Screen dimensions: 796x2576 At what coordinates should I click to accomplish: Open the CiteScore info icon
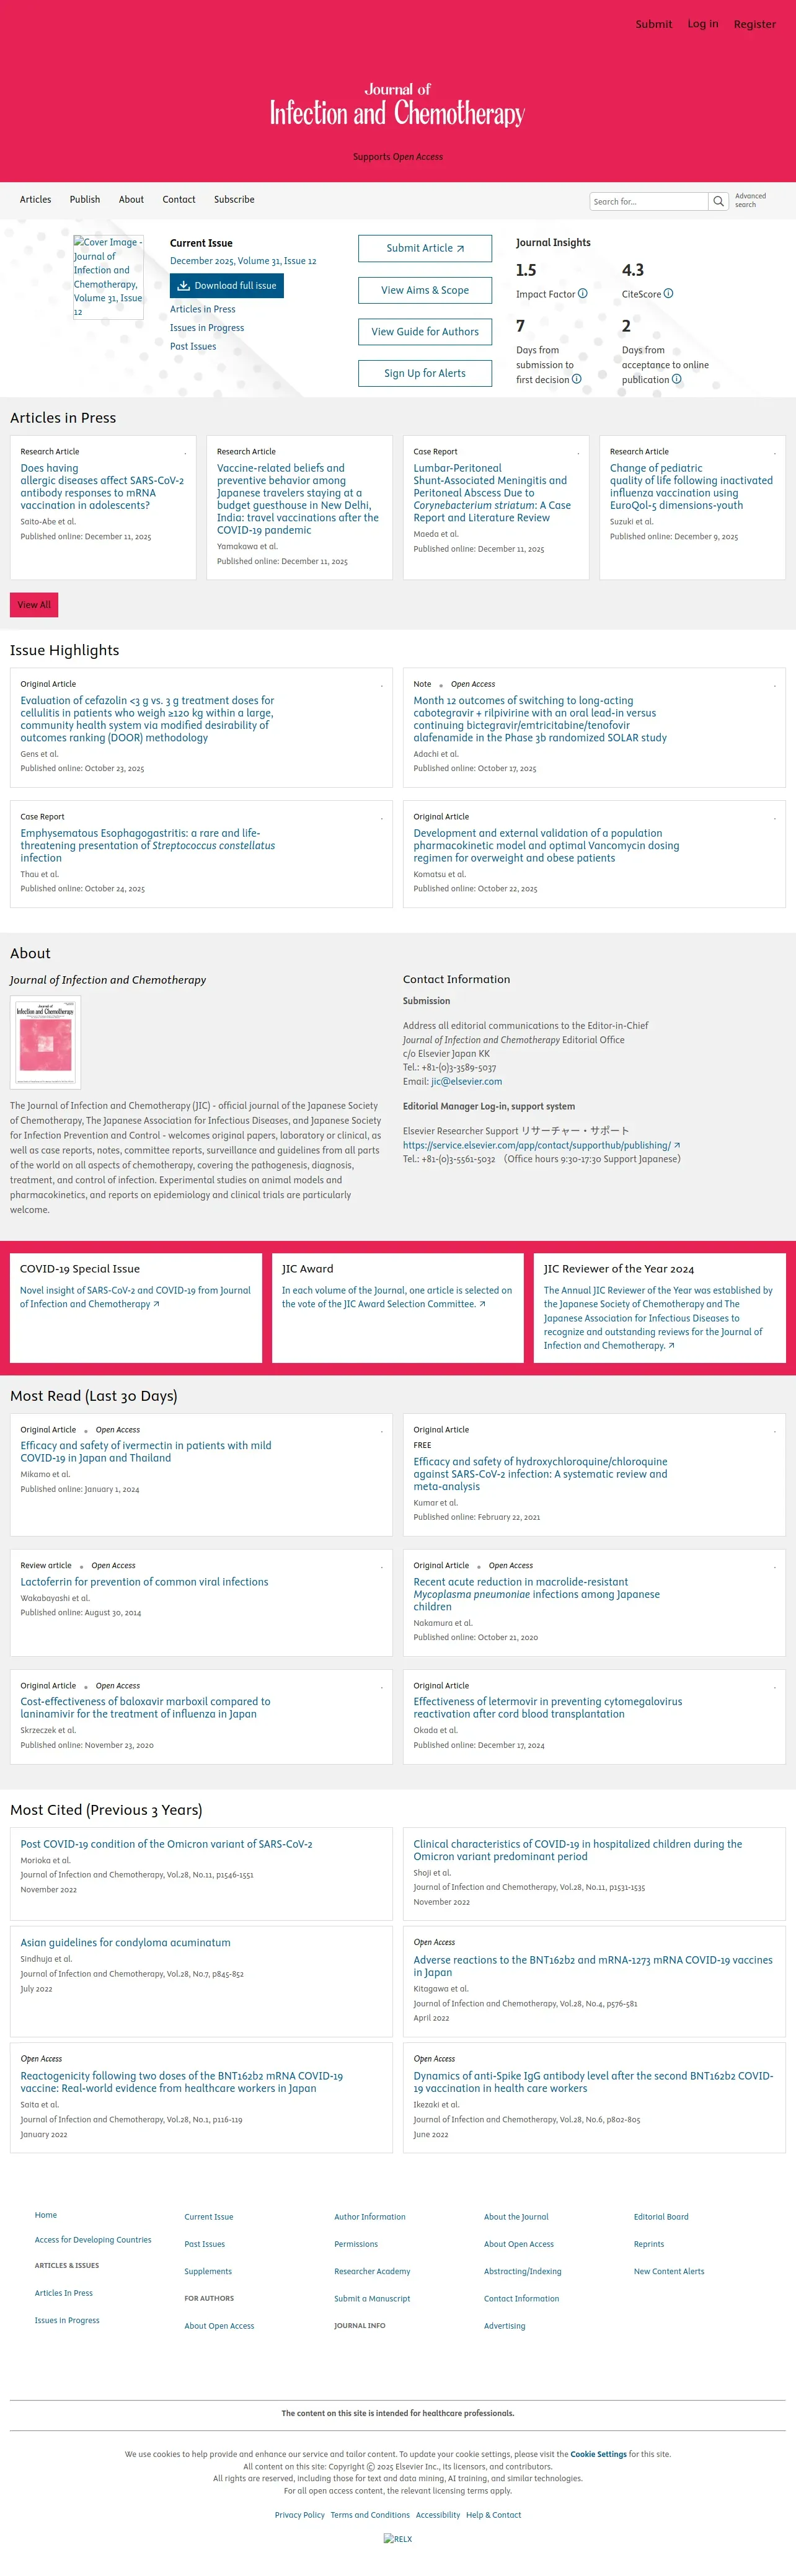669,294
